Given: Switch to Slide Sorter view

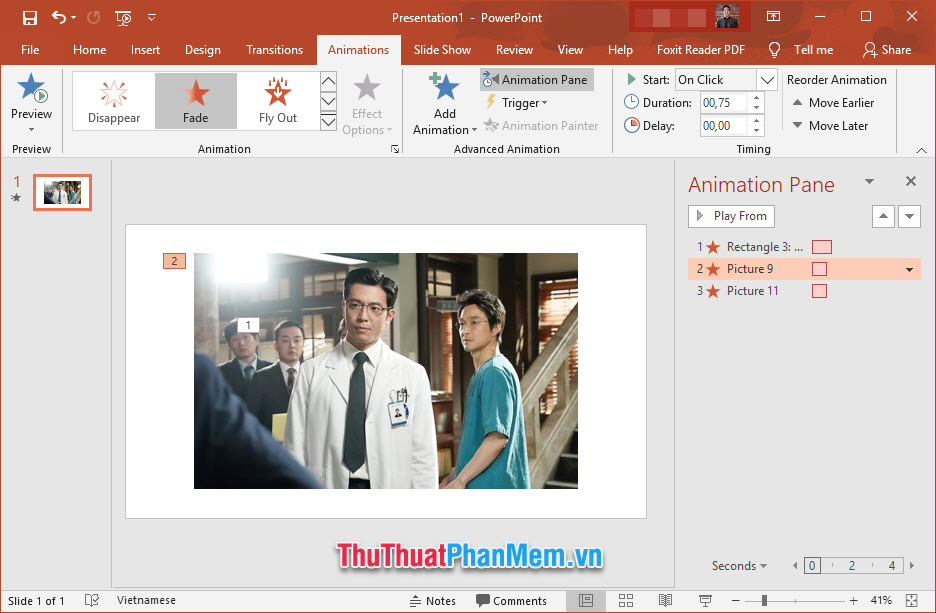Looking at the screenshot, I should [x=626, y=600].
